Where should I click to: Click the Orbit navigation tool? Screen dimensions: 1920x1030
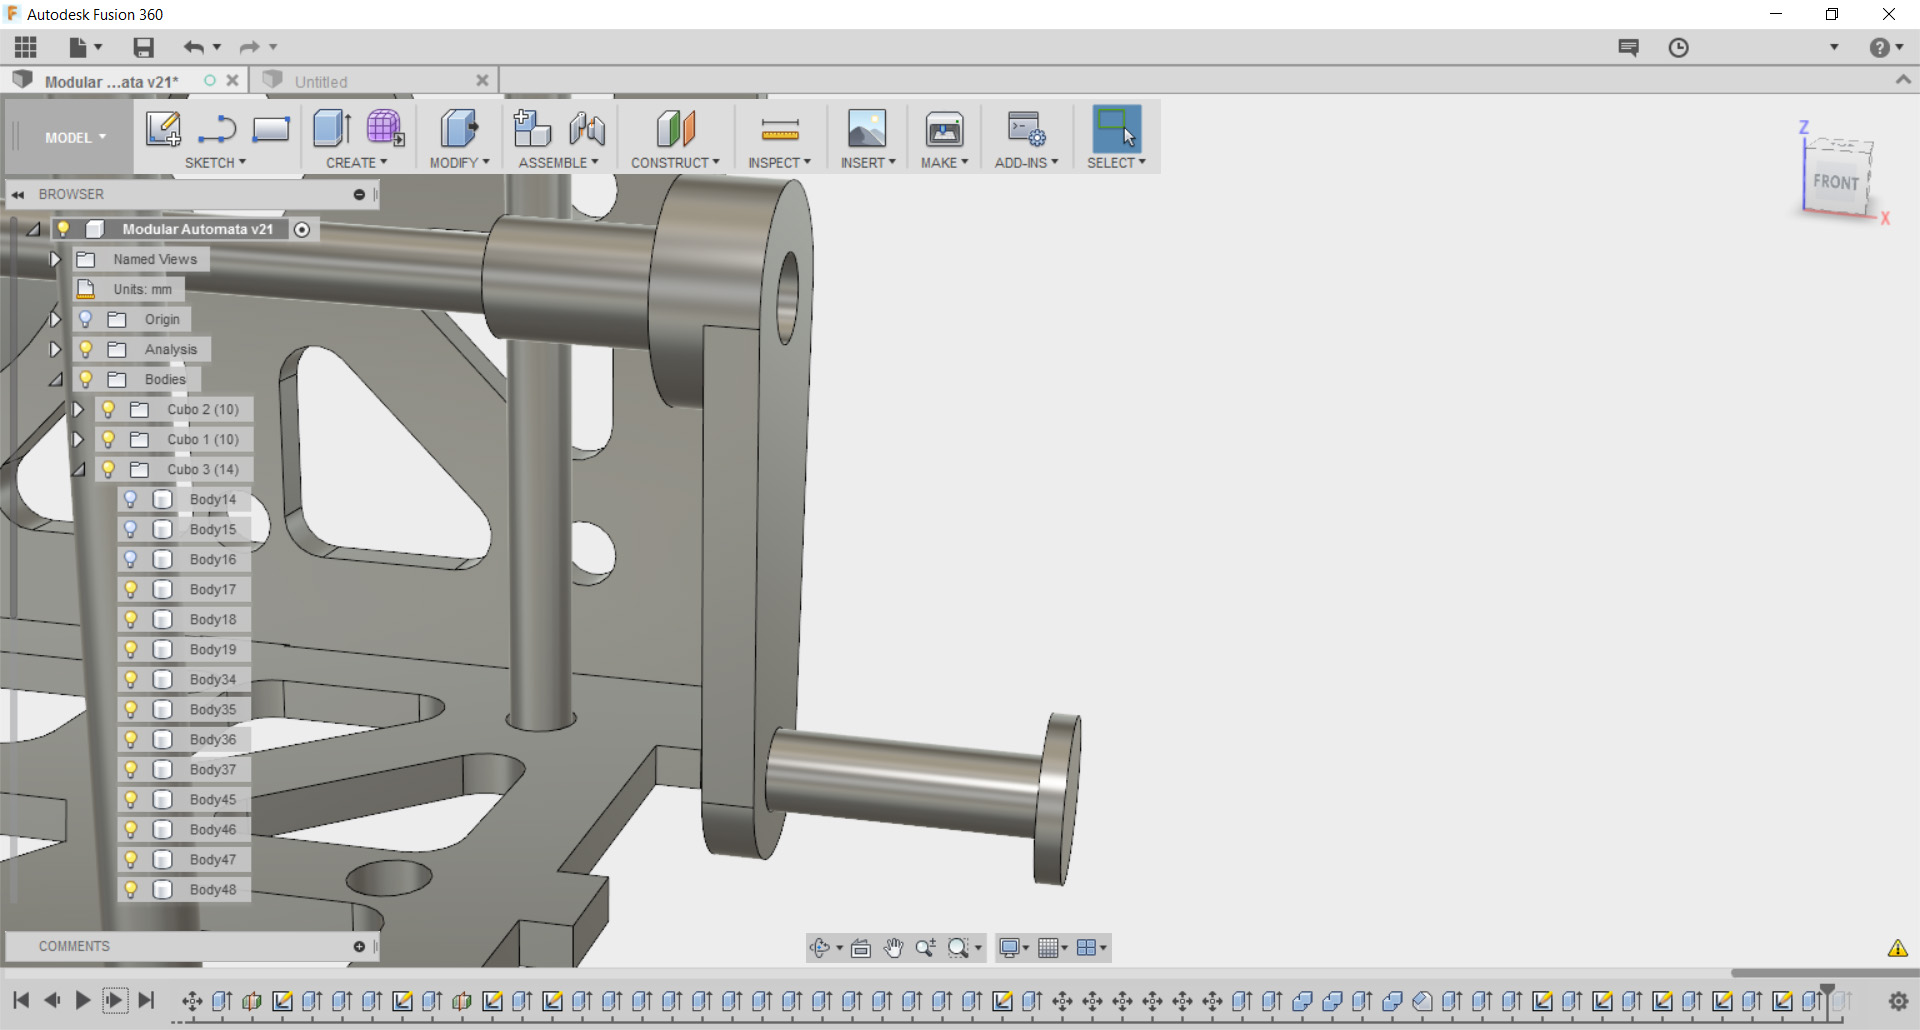[820, 948]
